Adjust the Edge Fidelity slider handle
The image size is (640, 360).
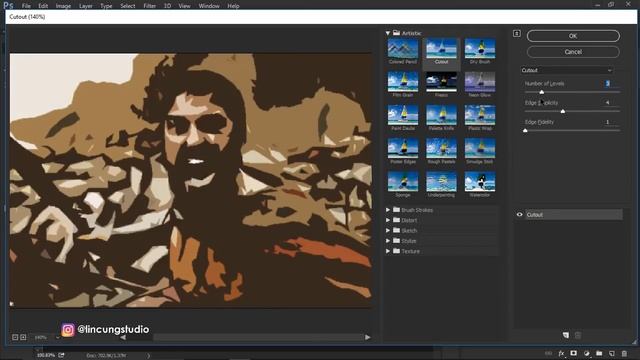pos(525,131)
